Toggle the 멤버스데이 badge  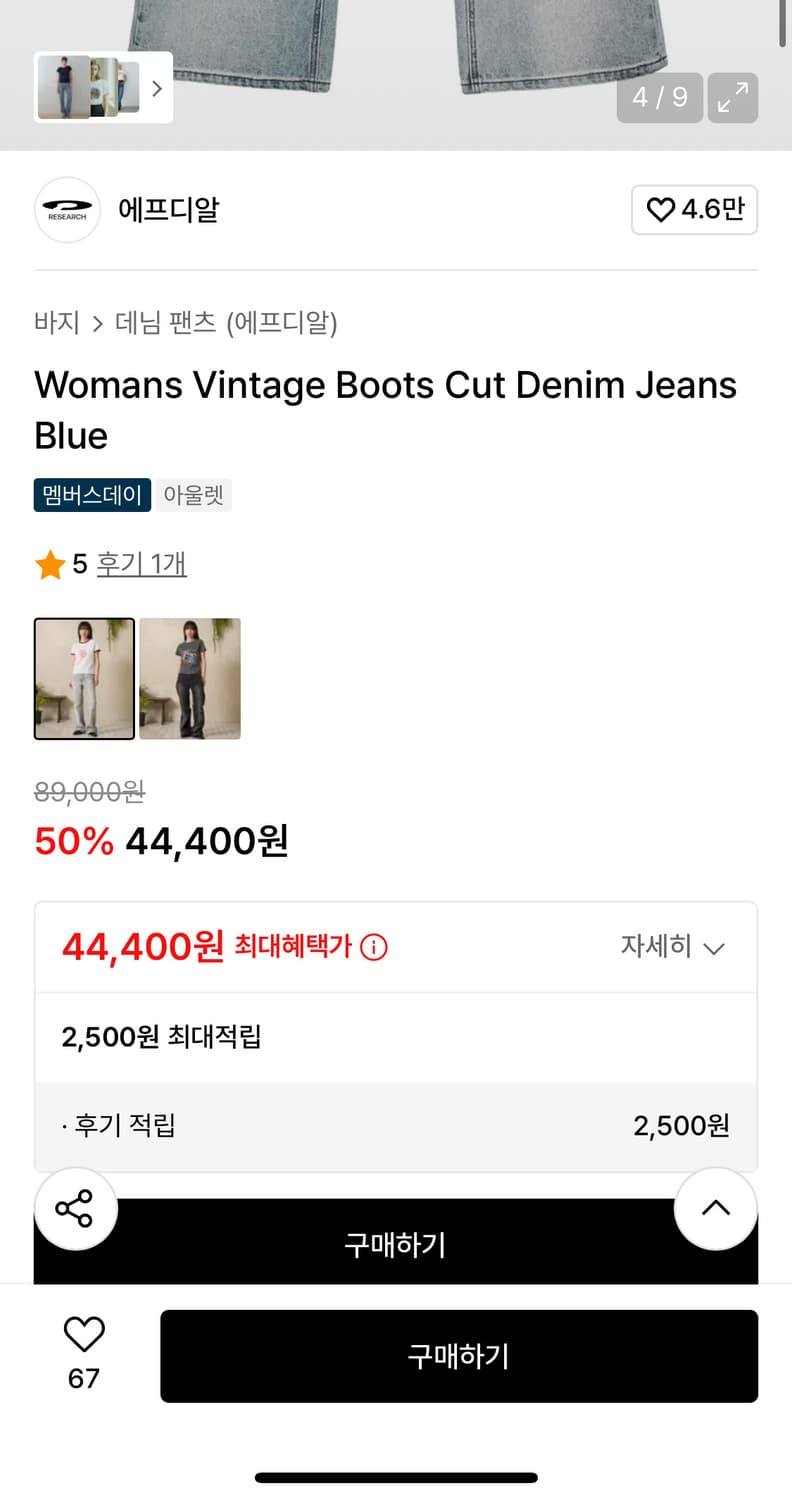[91, 494]
